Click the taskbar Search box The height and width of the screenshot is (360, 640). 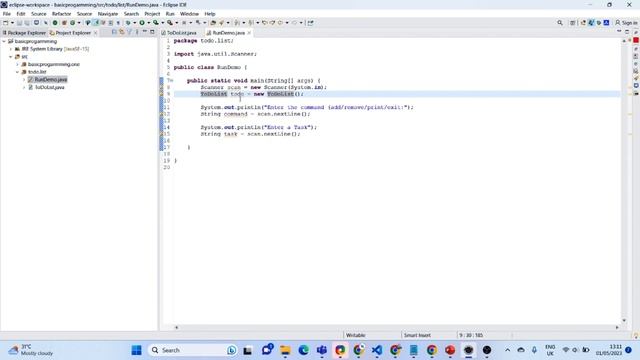point(192,350)
